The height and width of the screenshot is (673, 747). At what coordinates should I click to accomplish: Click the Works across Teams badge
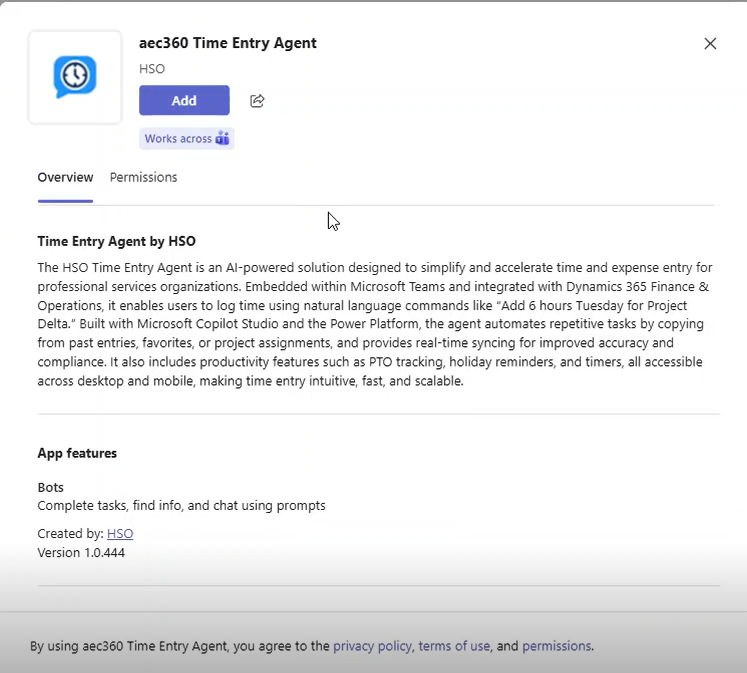pyautogui.click(x=186, y=139)
